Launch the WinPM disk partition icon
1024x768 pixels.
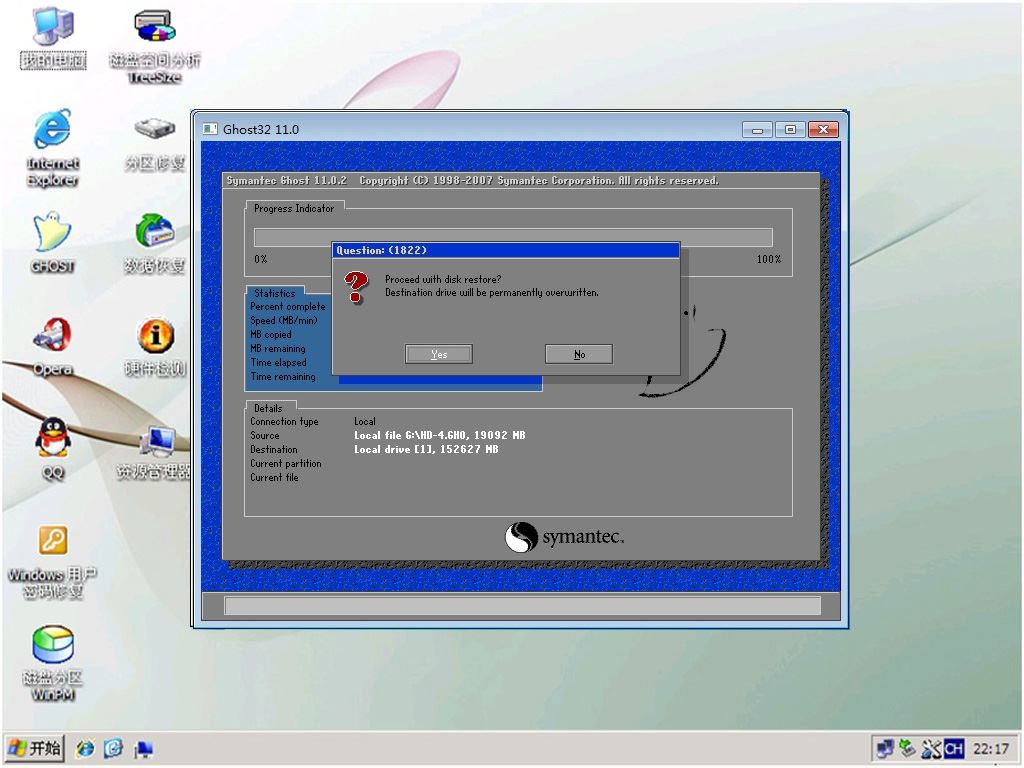[52, 664]
